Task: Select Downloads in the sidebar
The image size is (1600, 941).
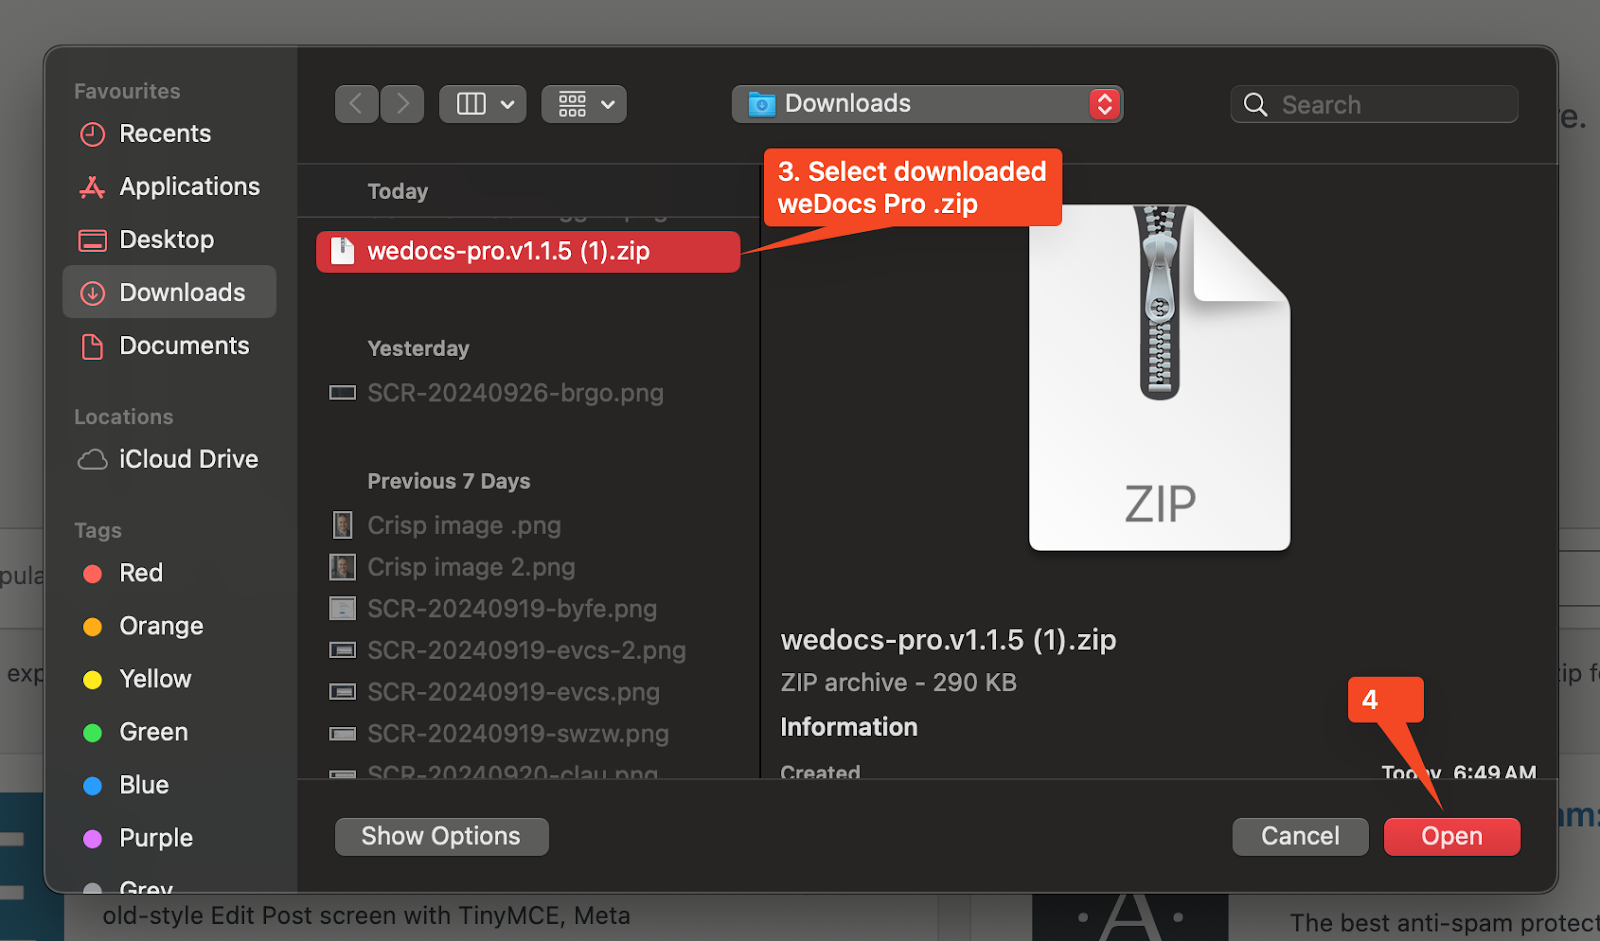Action: point(169,292)
